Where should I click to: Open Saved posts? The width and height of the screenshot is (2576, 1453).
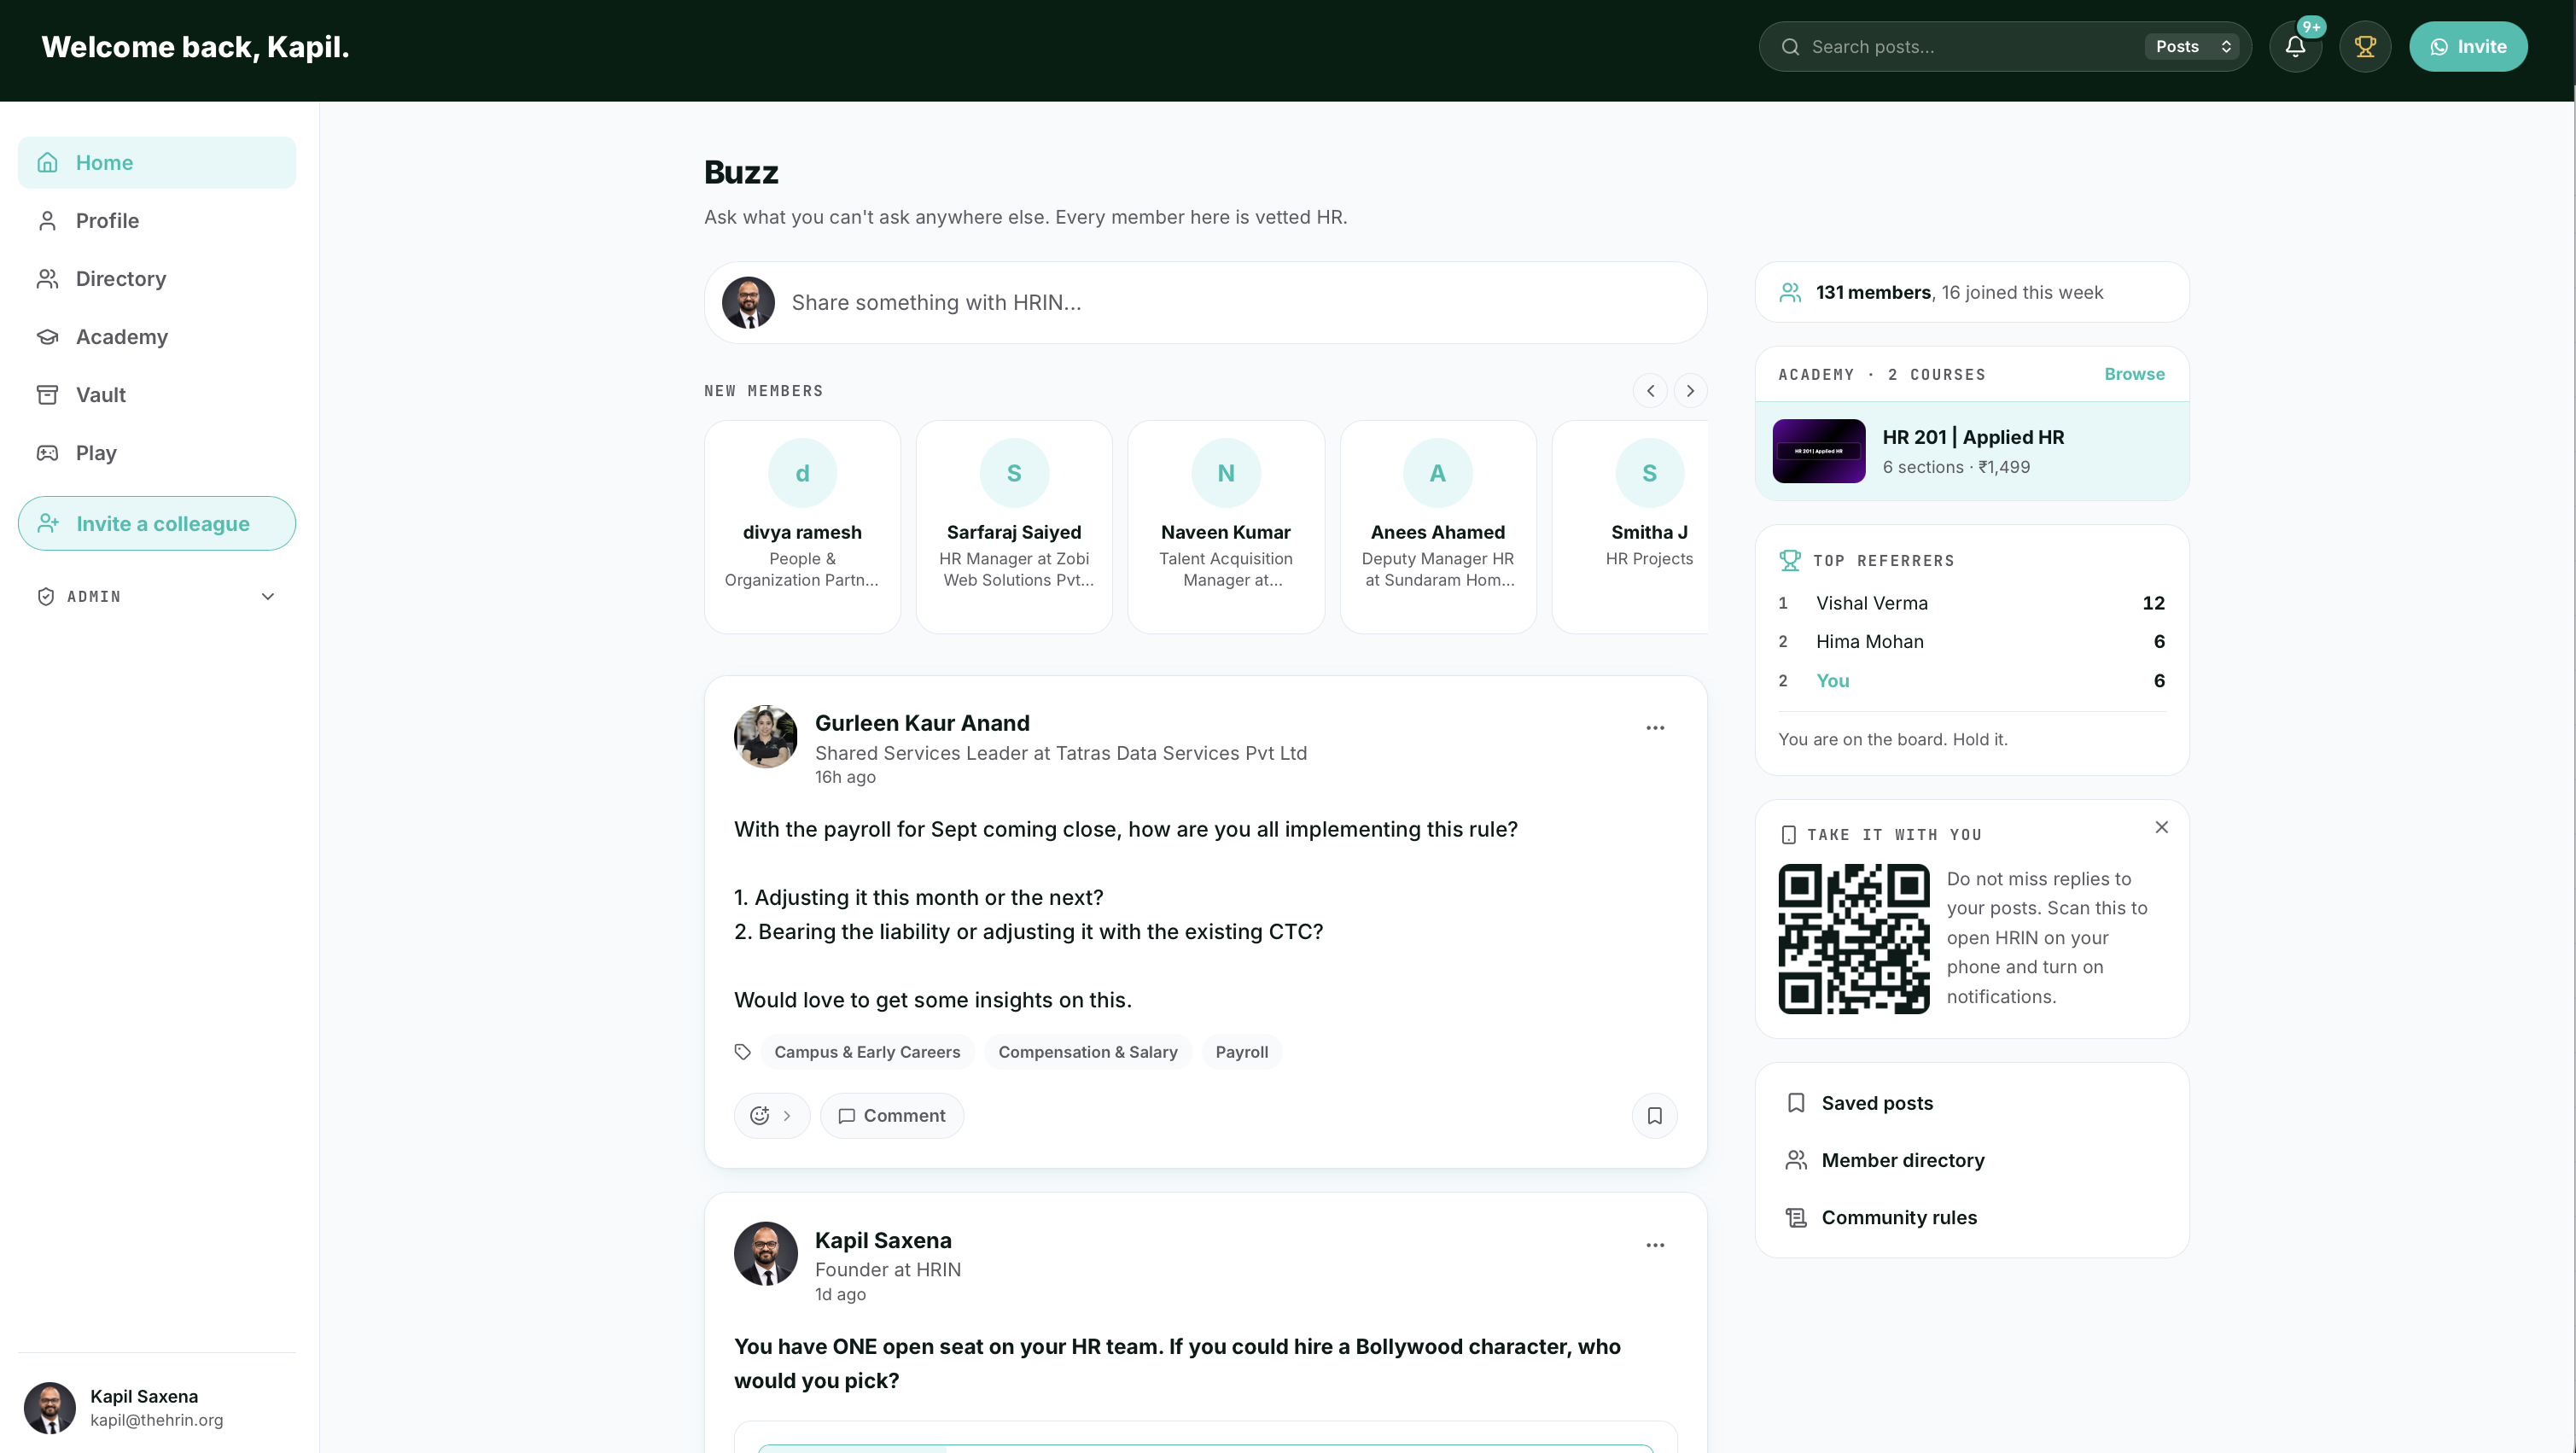(x=1972, y=1103)
